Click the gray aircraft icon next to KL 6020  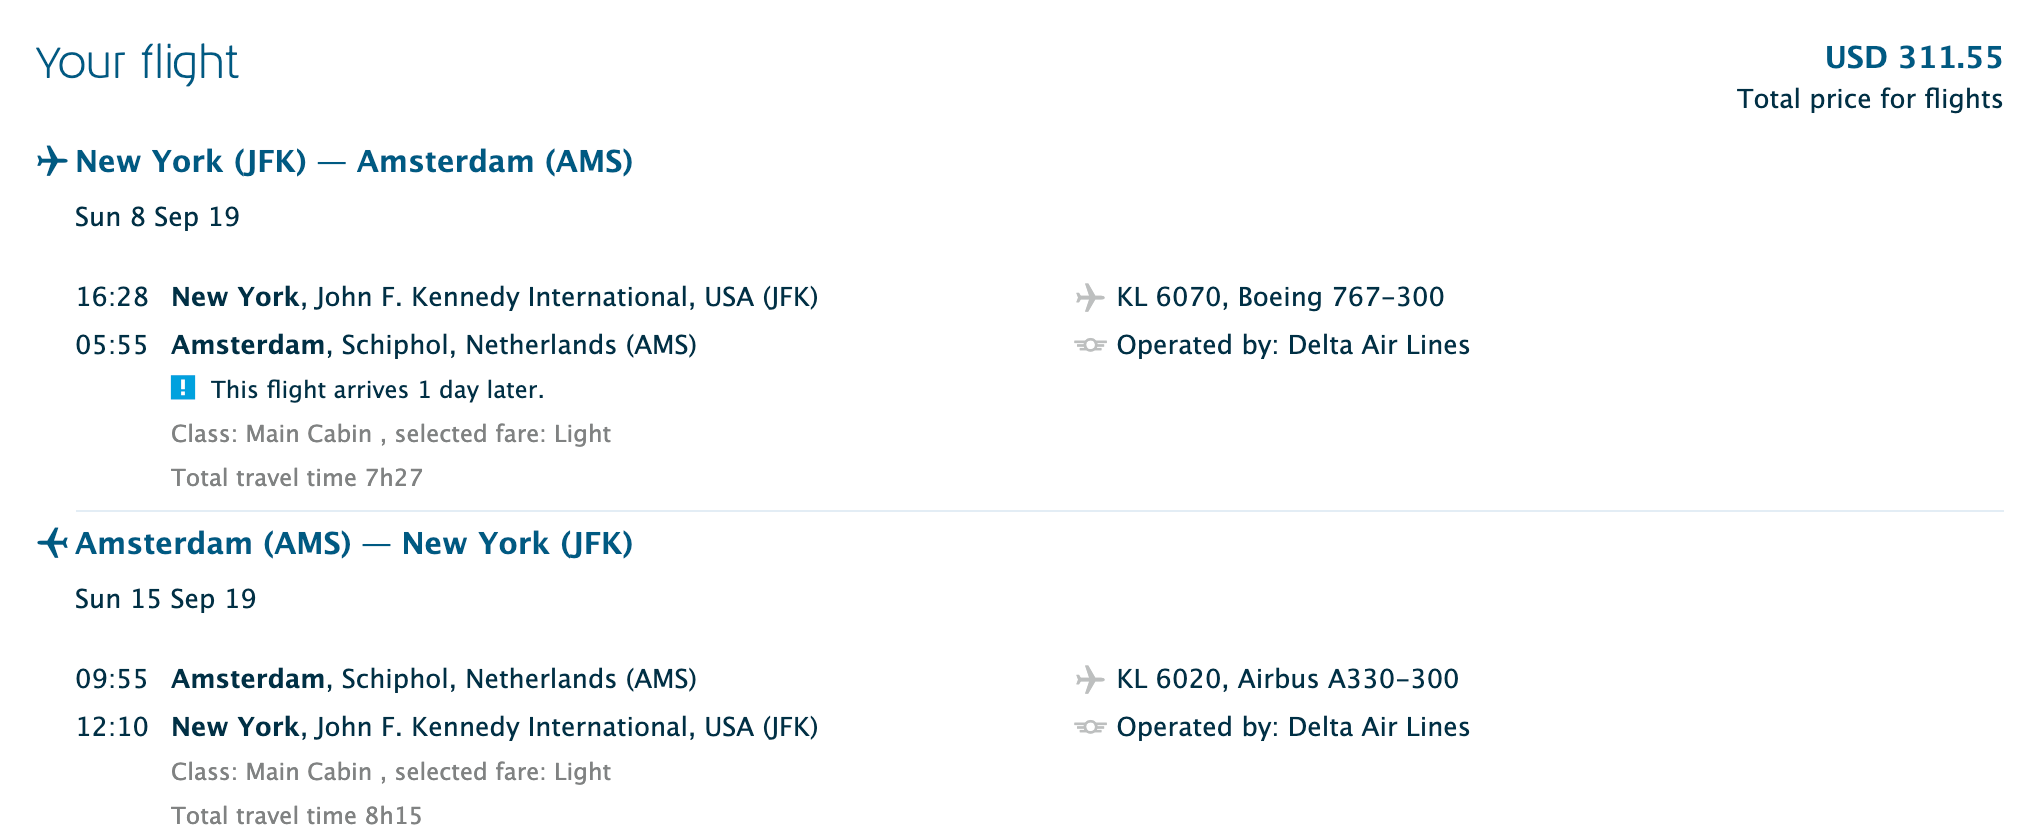[1089, 679]
